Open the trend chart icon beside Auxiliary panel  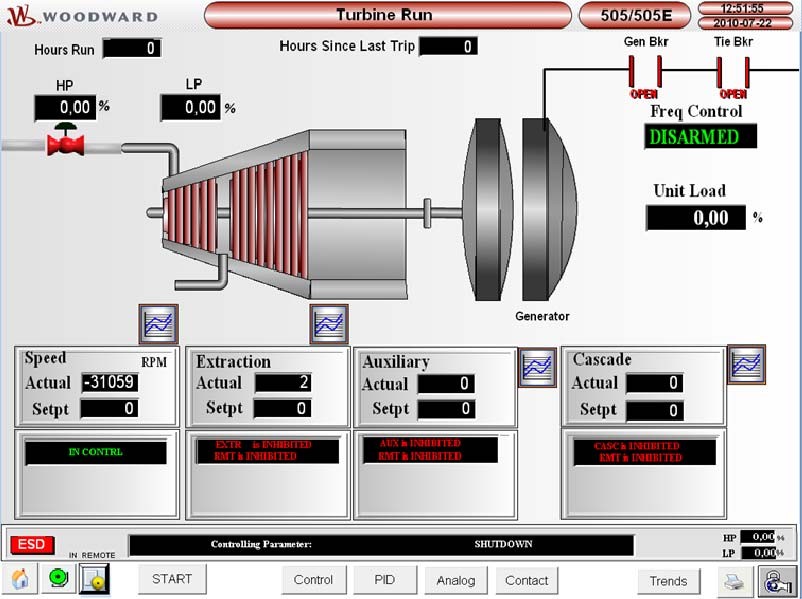(537, 367)
